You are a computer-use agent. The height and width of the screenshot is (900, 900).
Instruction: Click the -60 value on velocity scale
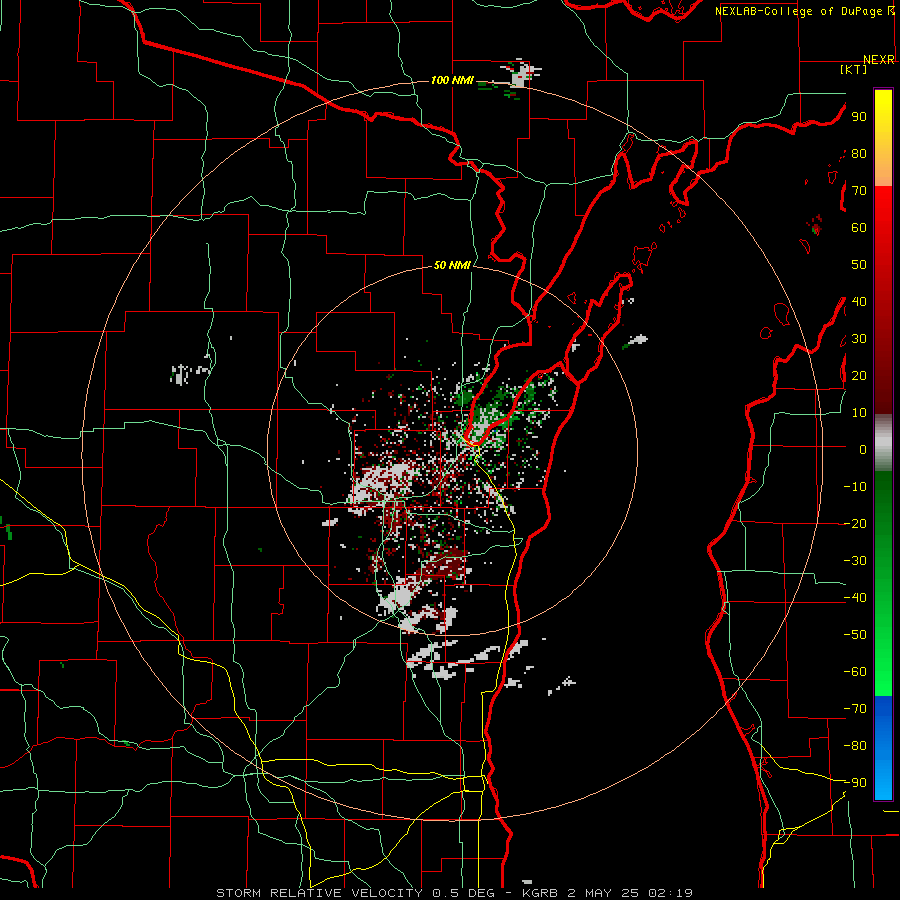(x=855, y=672)
